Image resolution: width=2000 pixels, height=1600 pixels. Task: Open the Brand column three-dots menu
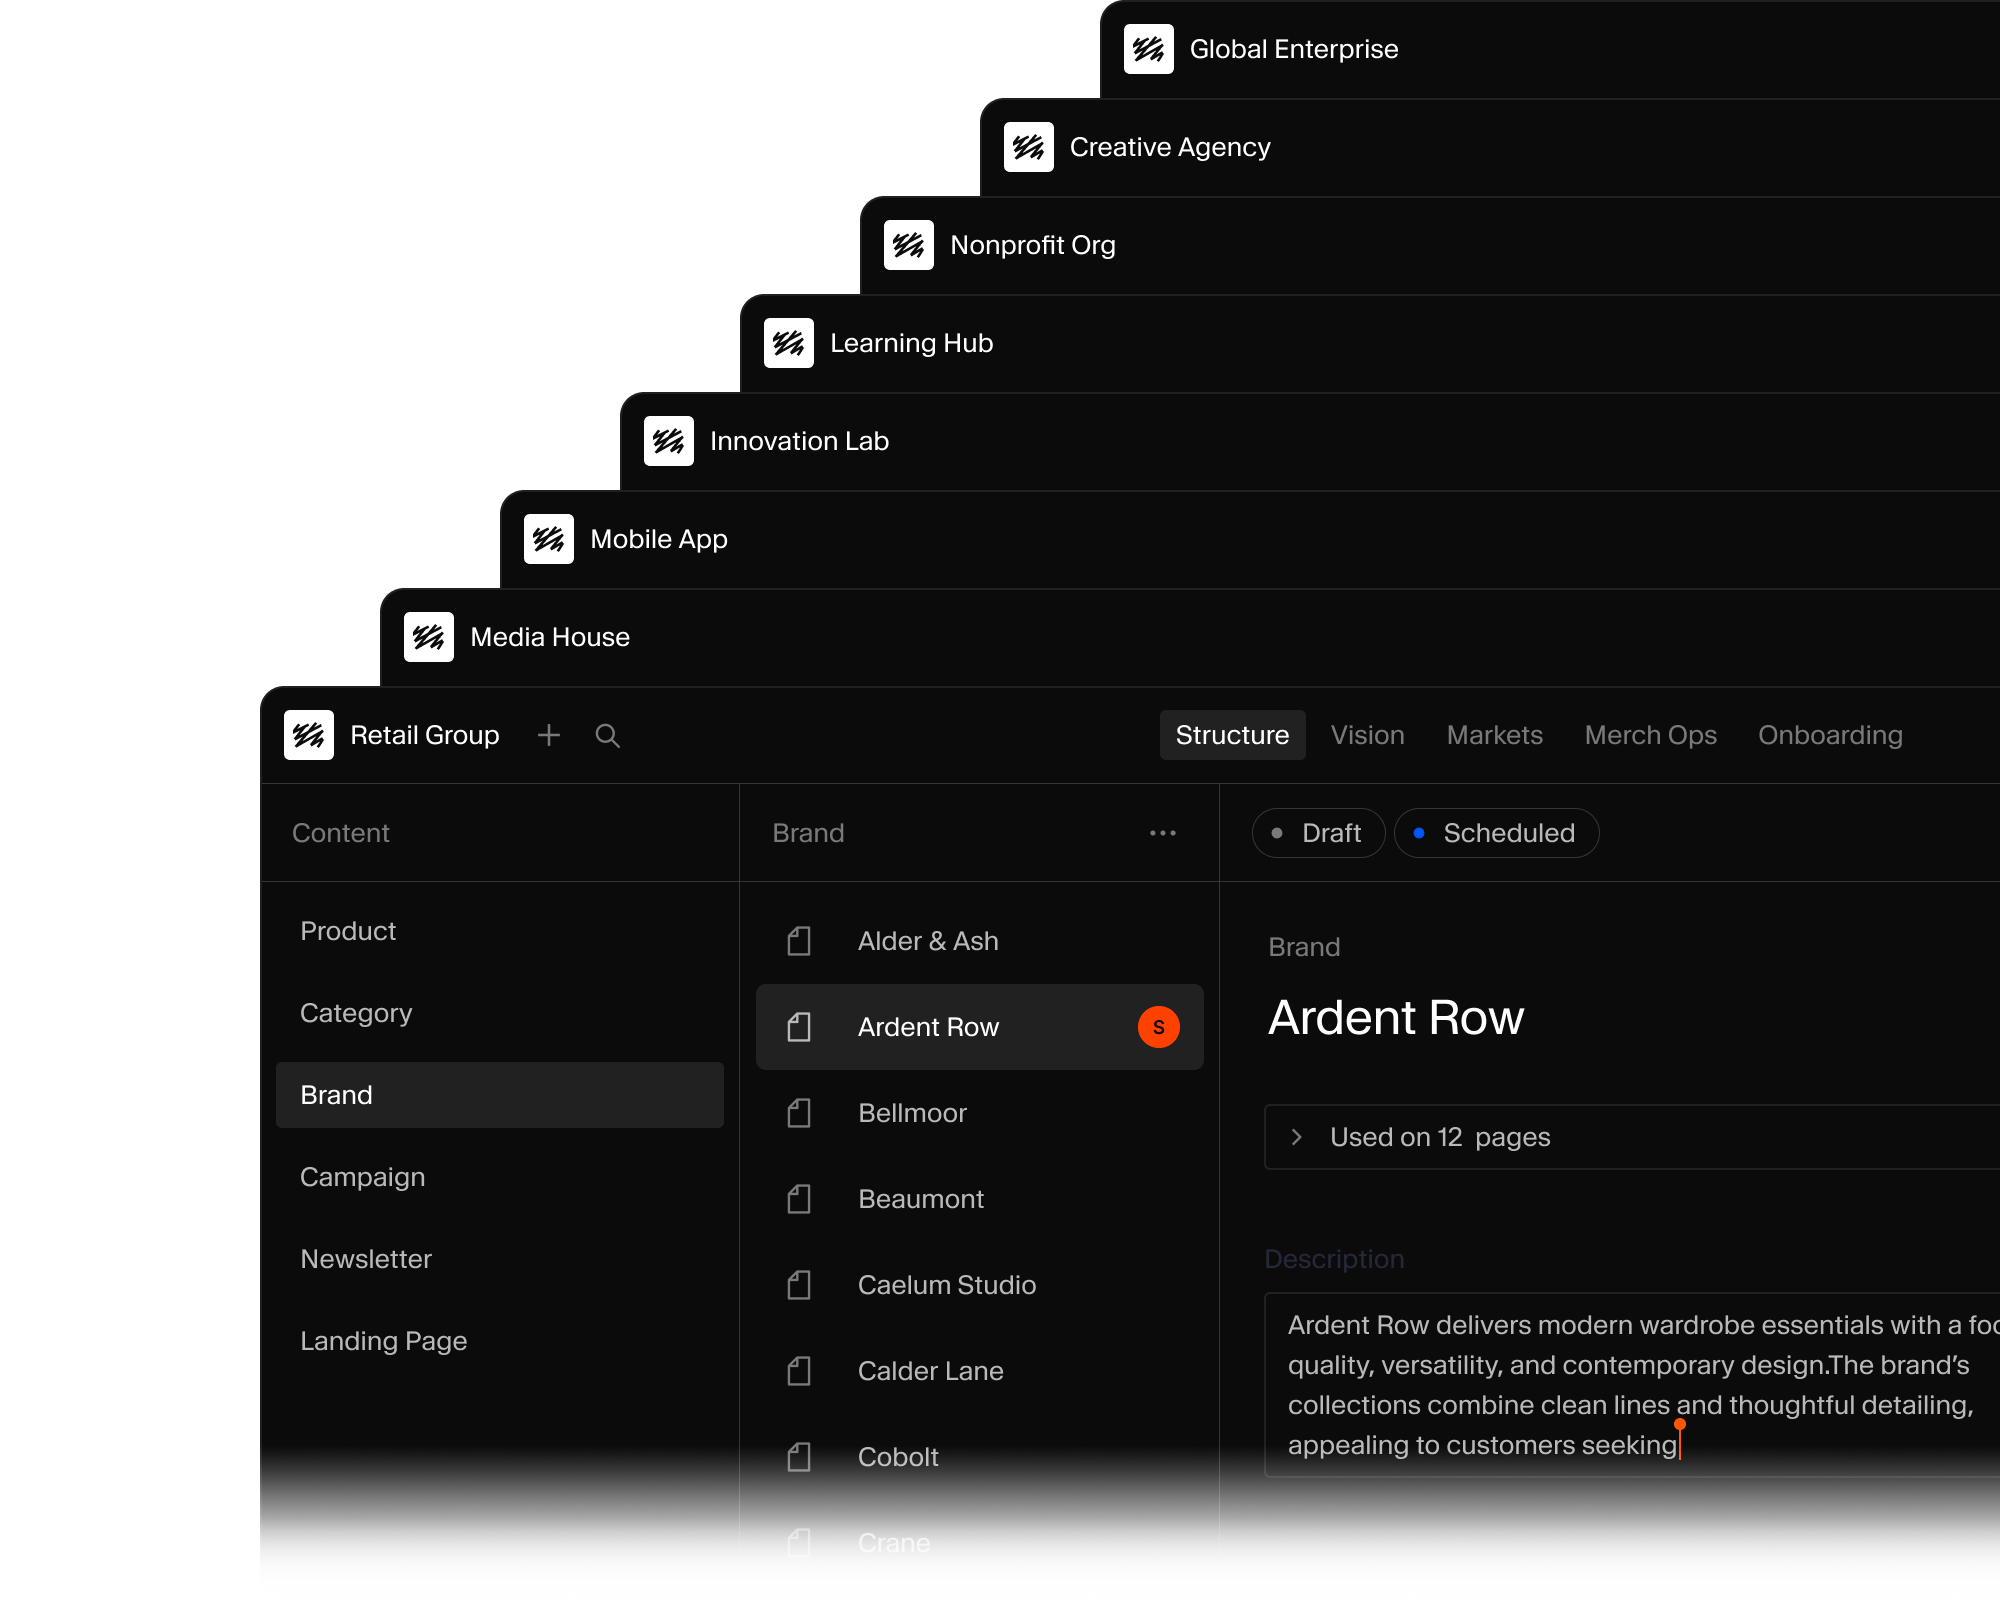pos(1162,833)
